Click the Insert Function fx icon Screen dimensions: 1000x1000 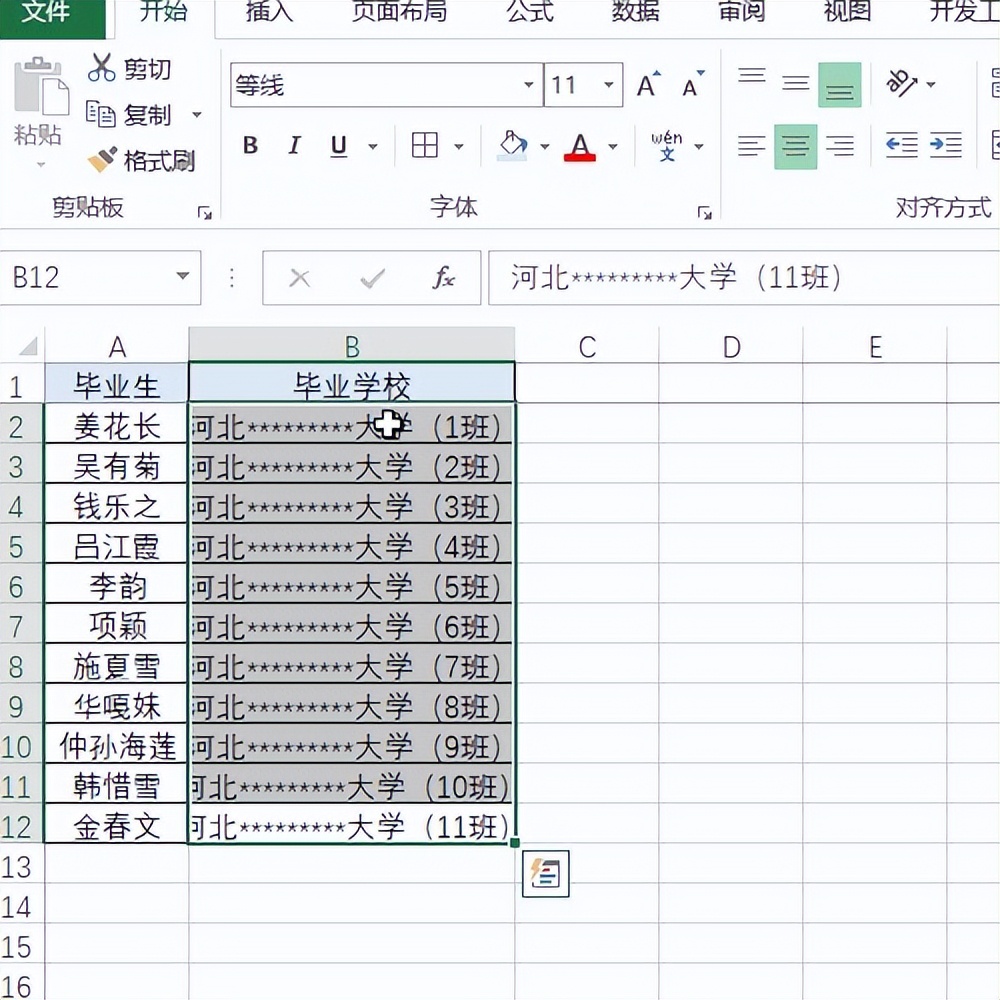point(447,277)
